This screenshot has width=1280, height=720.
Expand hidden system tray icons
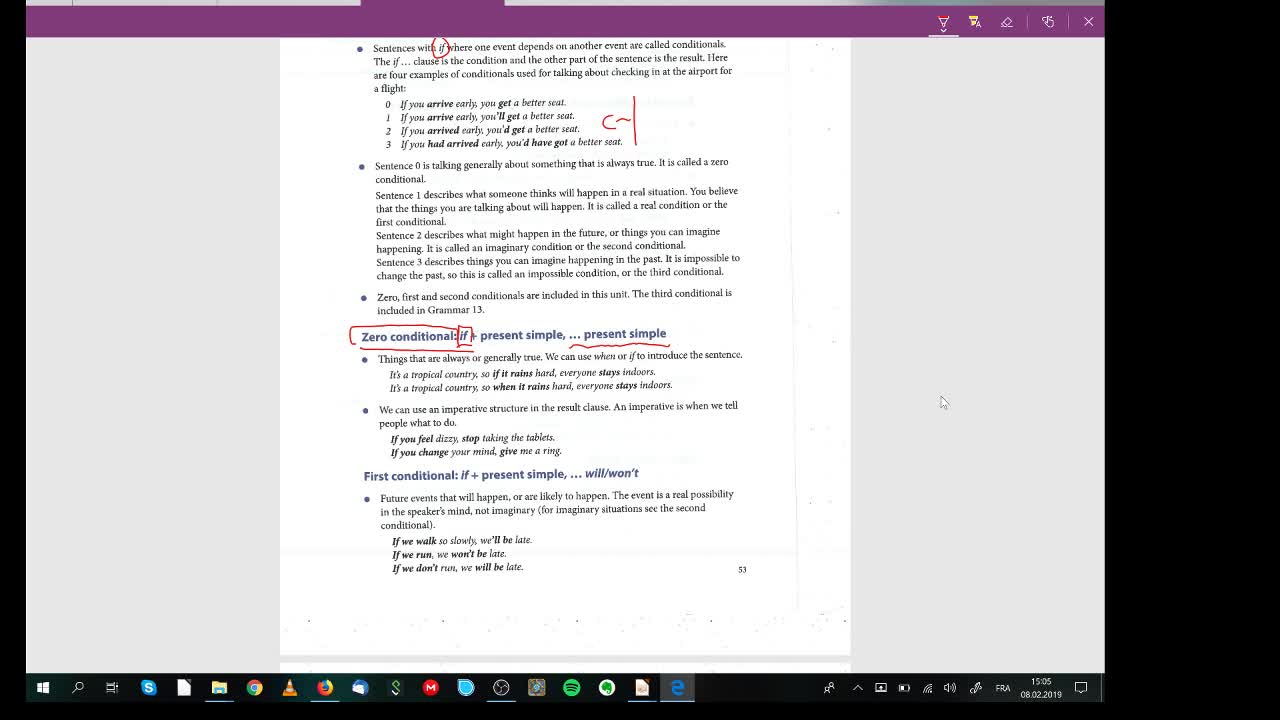click(x=857, y=688)
